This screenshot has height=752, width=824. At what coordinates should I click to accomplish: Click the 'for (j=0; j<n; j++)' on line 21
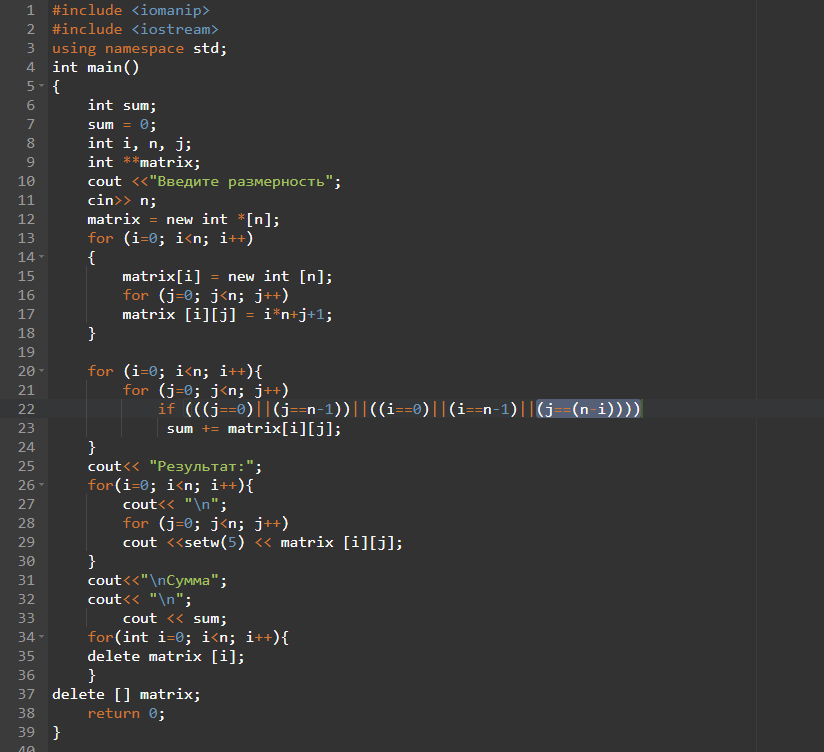(205, 390)
